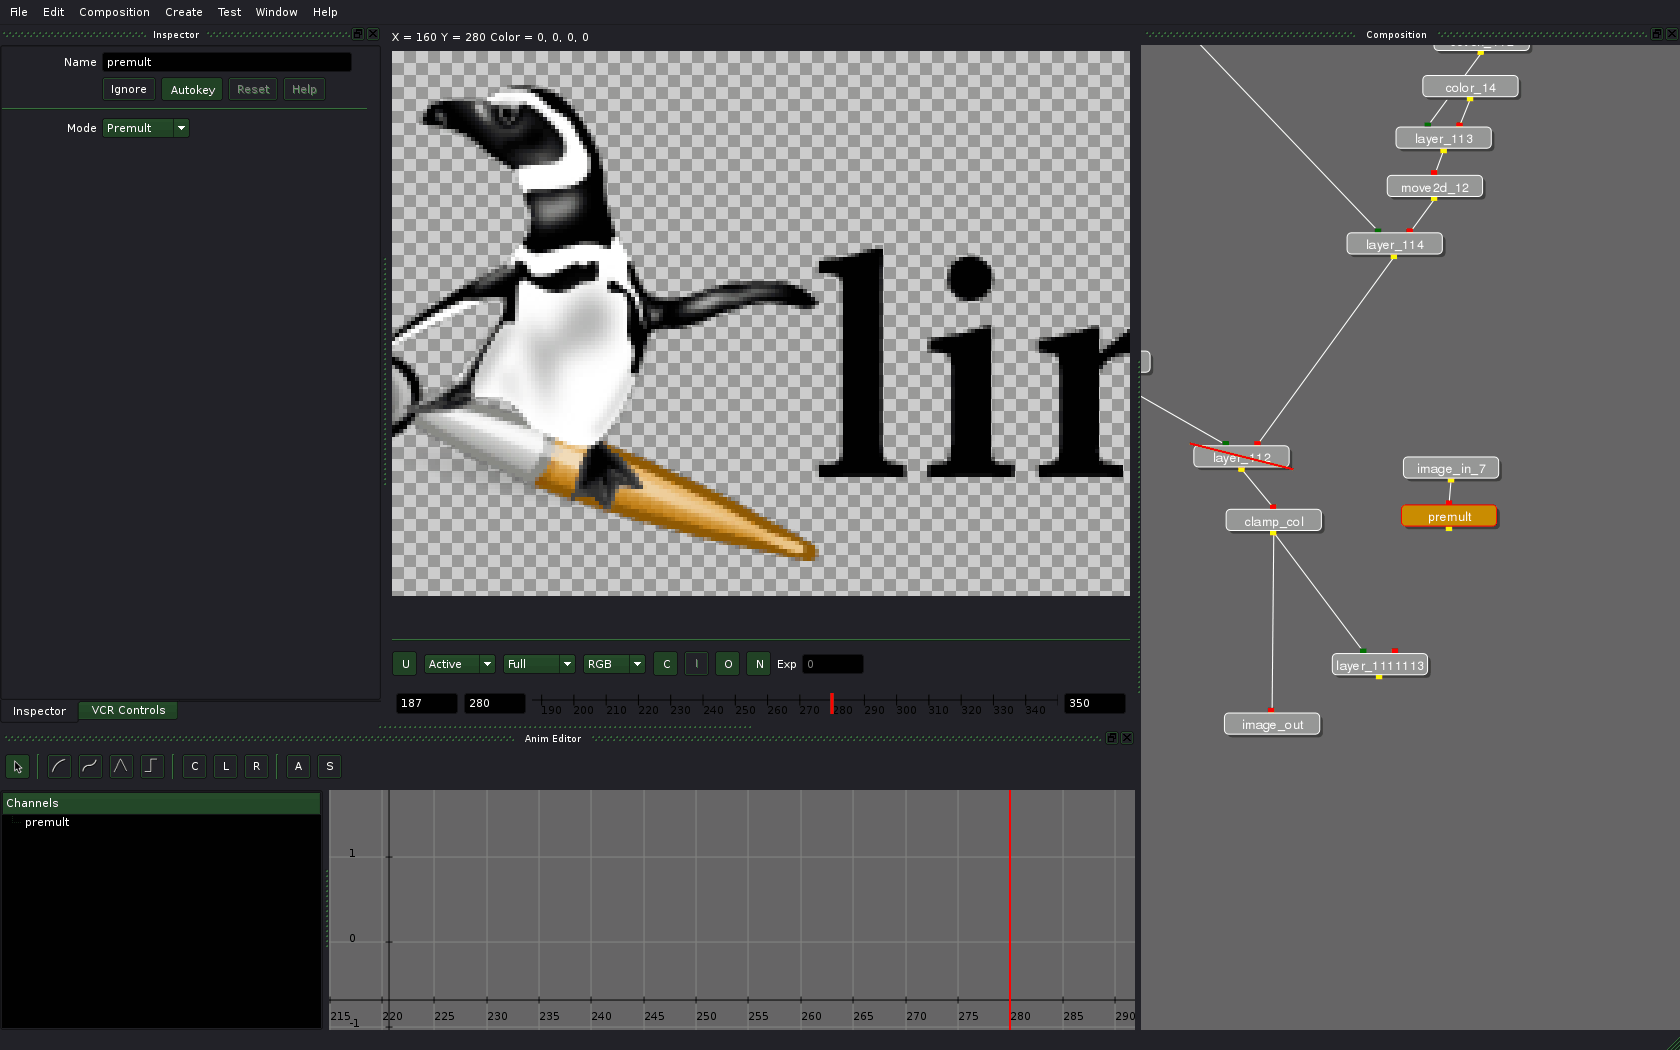1680x1050 pixels.
Task: Choose the ease curve interpolation tool
Action: (x=59, y=767)
